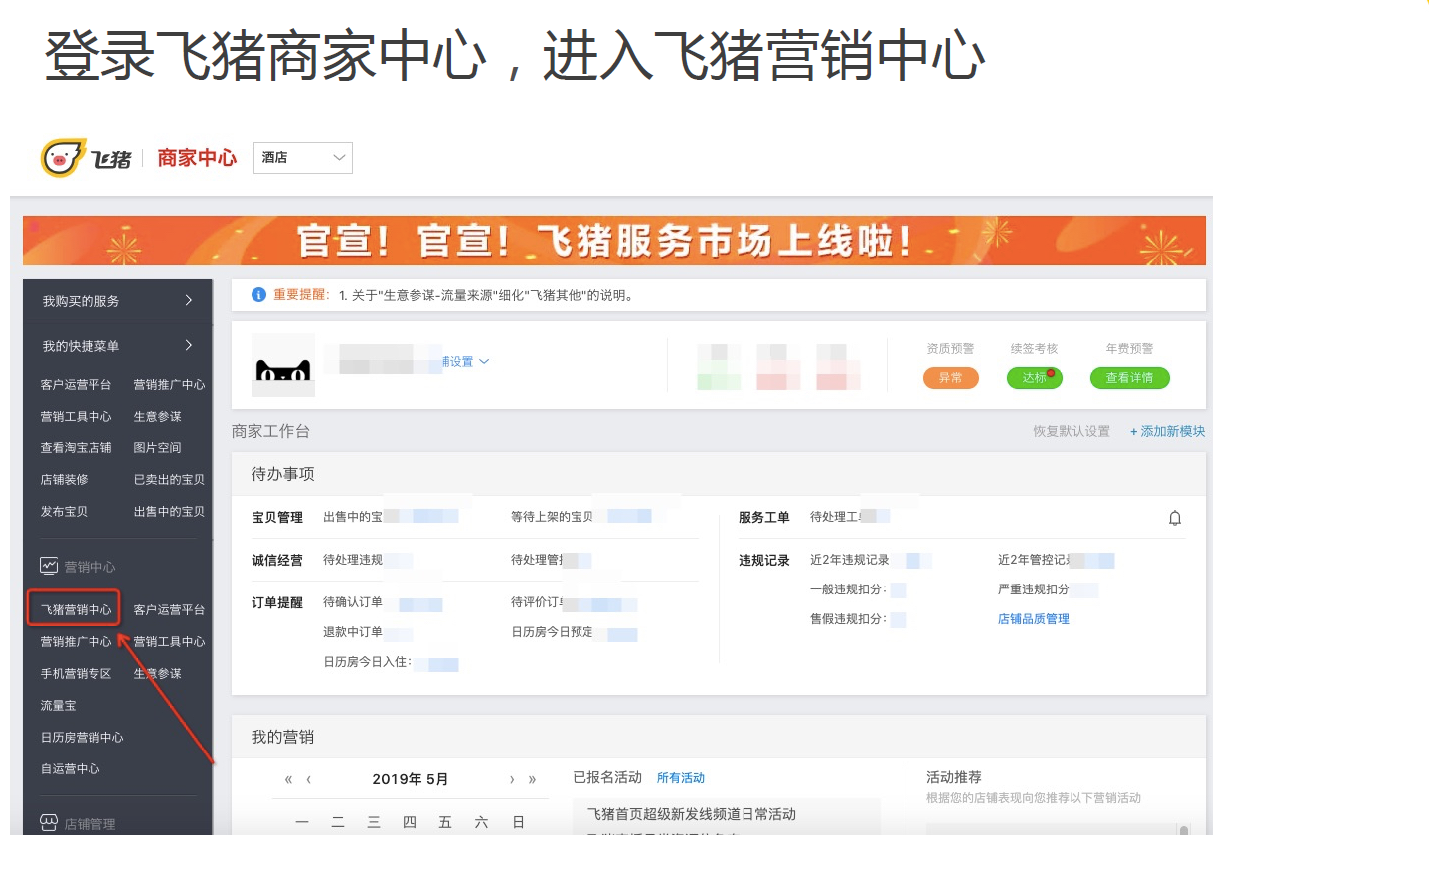Go to 查看淘宝店铺
The image size is (1429, 871).
pyautogui.click(x=76, y=448)
